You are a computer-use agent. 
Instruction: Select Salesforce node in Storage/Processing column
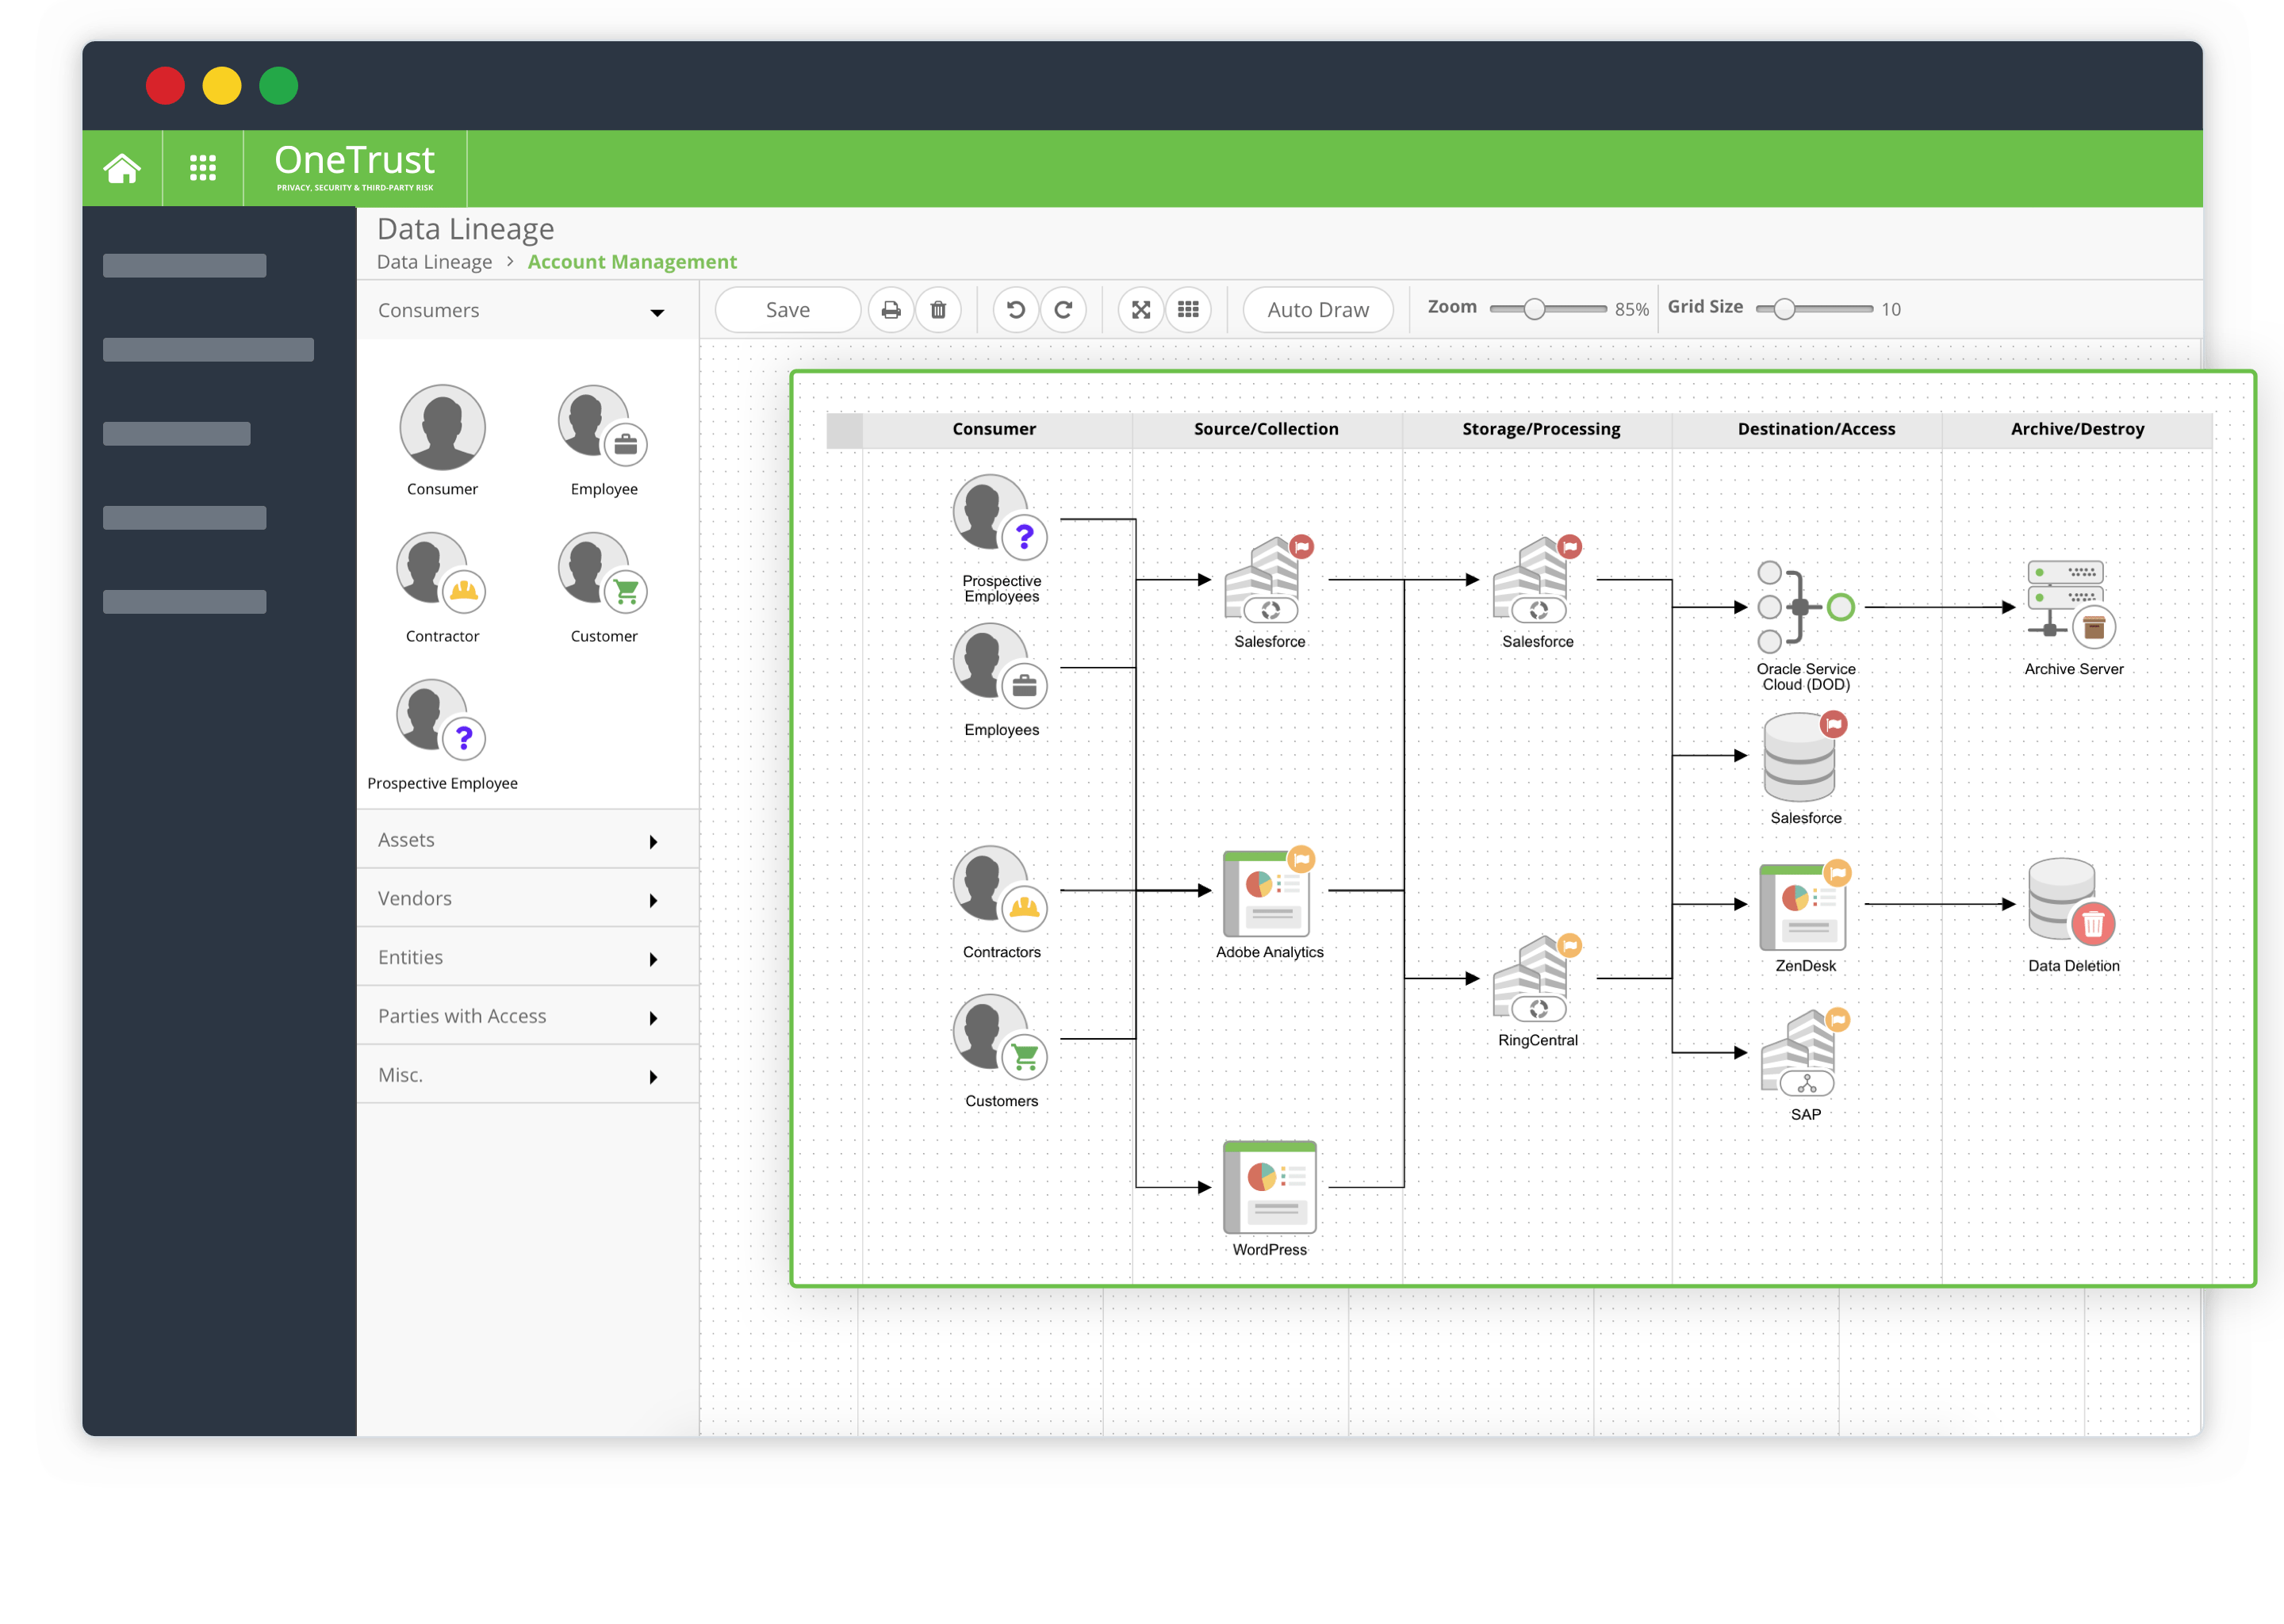1536,580
